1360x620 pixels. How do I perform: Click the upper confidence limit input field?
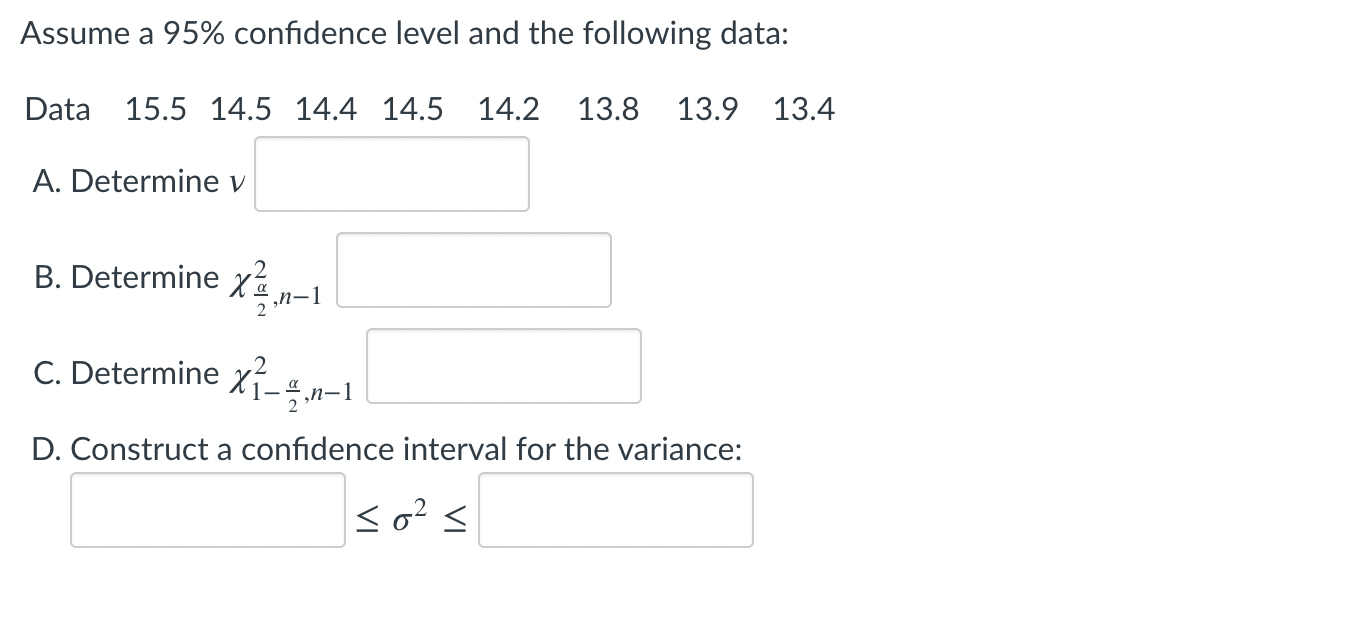pyautogui.click(x=615, y=510)
